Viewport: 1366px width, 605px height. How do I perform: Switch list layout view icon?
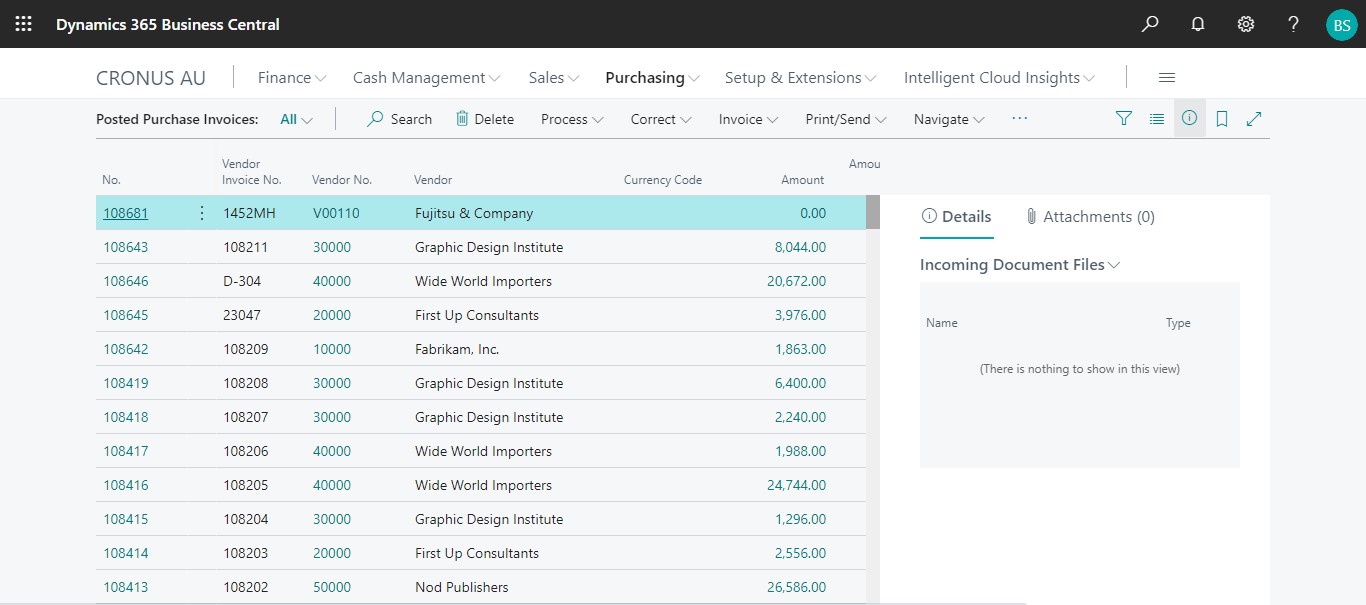pyautogui.click(x=1157, y=119)
